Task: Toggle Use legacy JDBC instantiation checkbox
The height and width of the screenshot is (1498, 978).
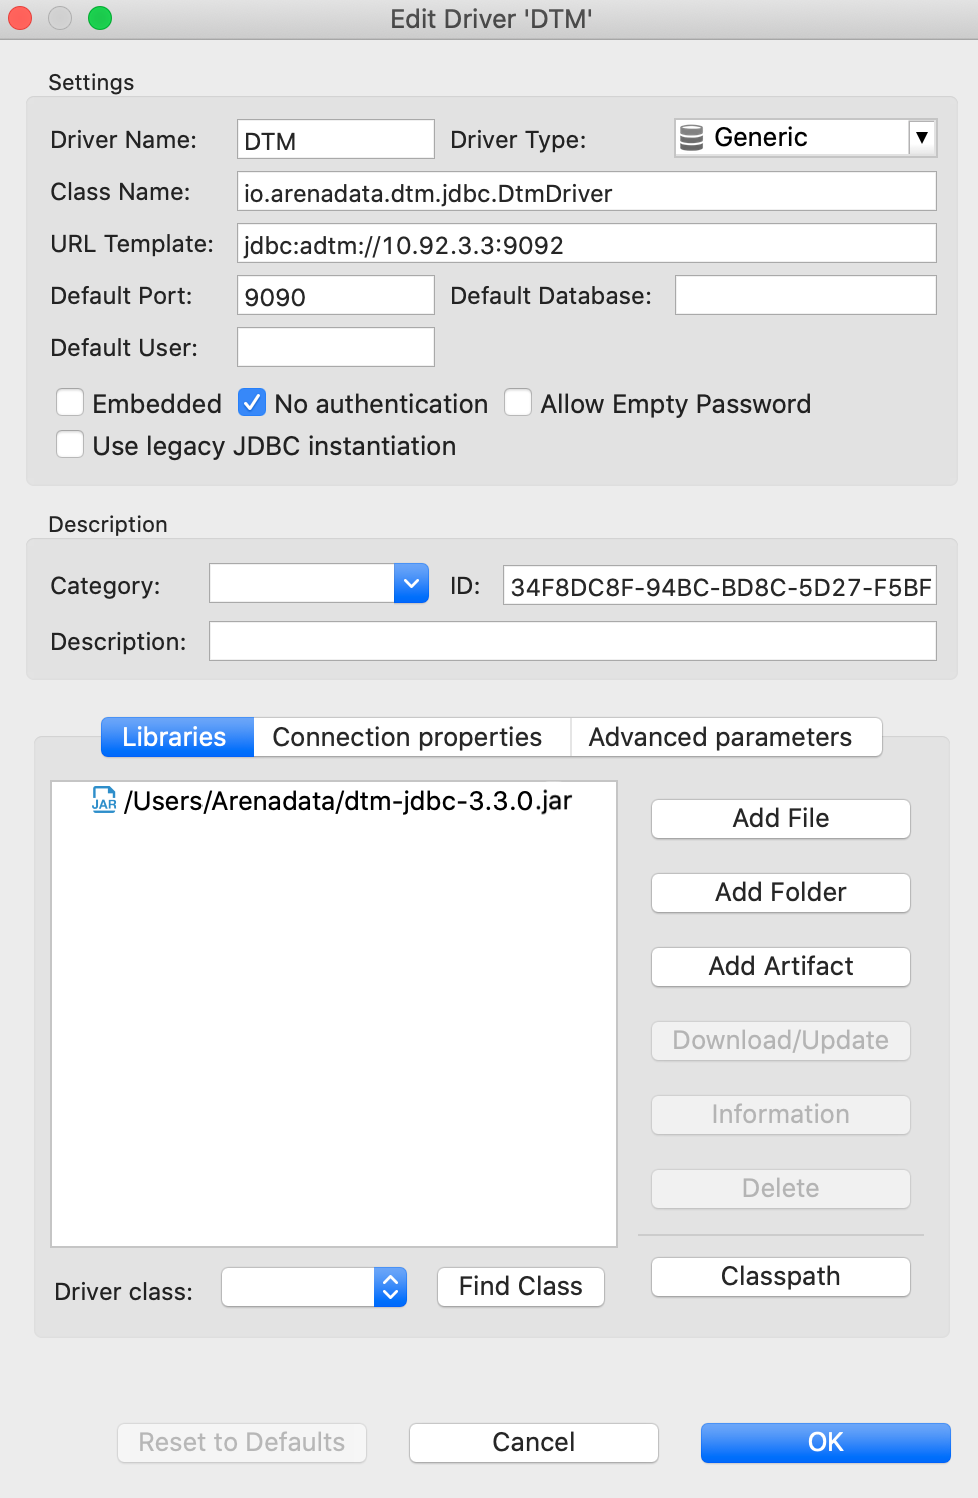Action: (x=70, y=445)
